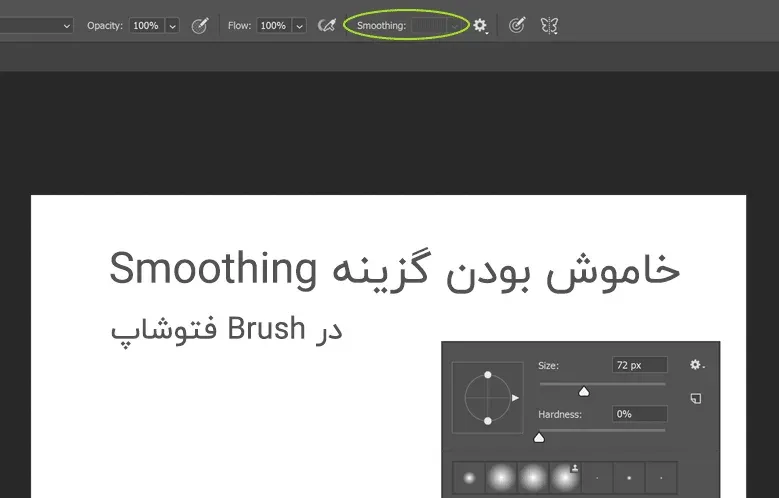Screen dimensions: 779x498
Task: Create new brush preset from panel icon
Action: [x=696, y=398]
